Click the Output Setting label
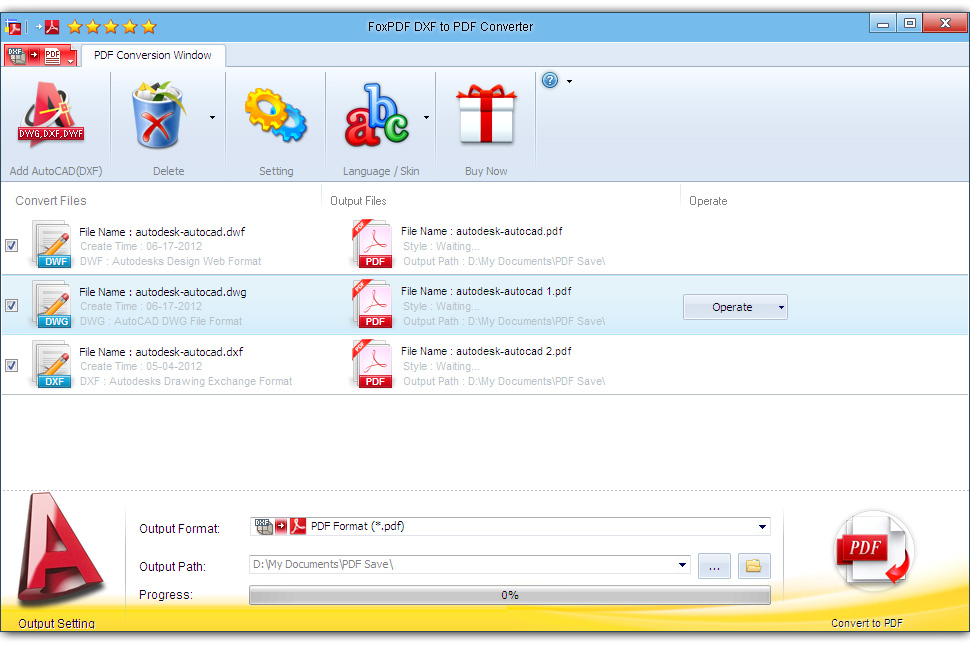Image resolution: width=970 pixels, height=645 pixels. 56,623
